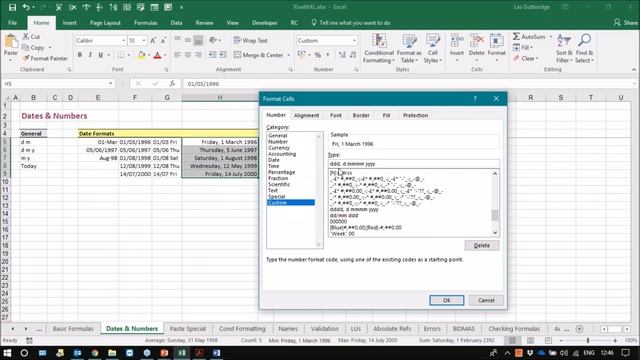Click the Delete cells icon
The image size is (640, 360).
(x=476, y=41)
